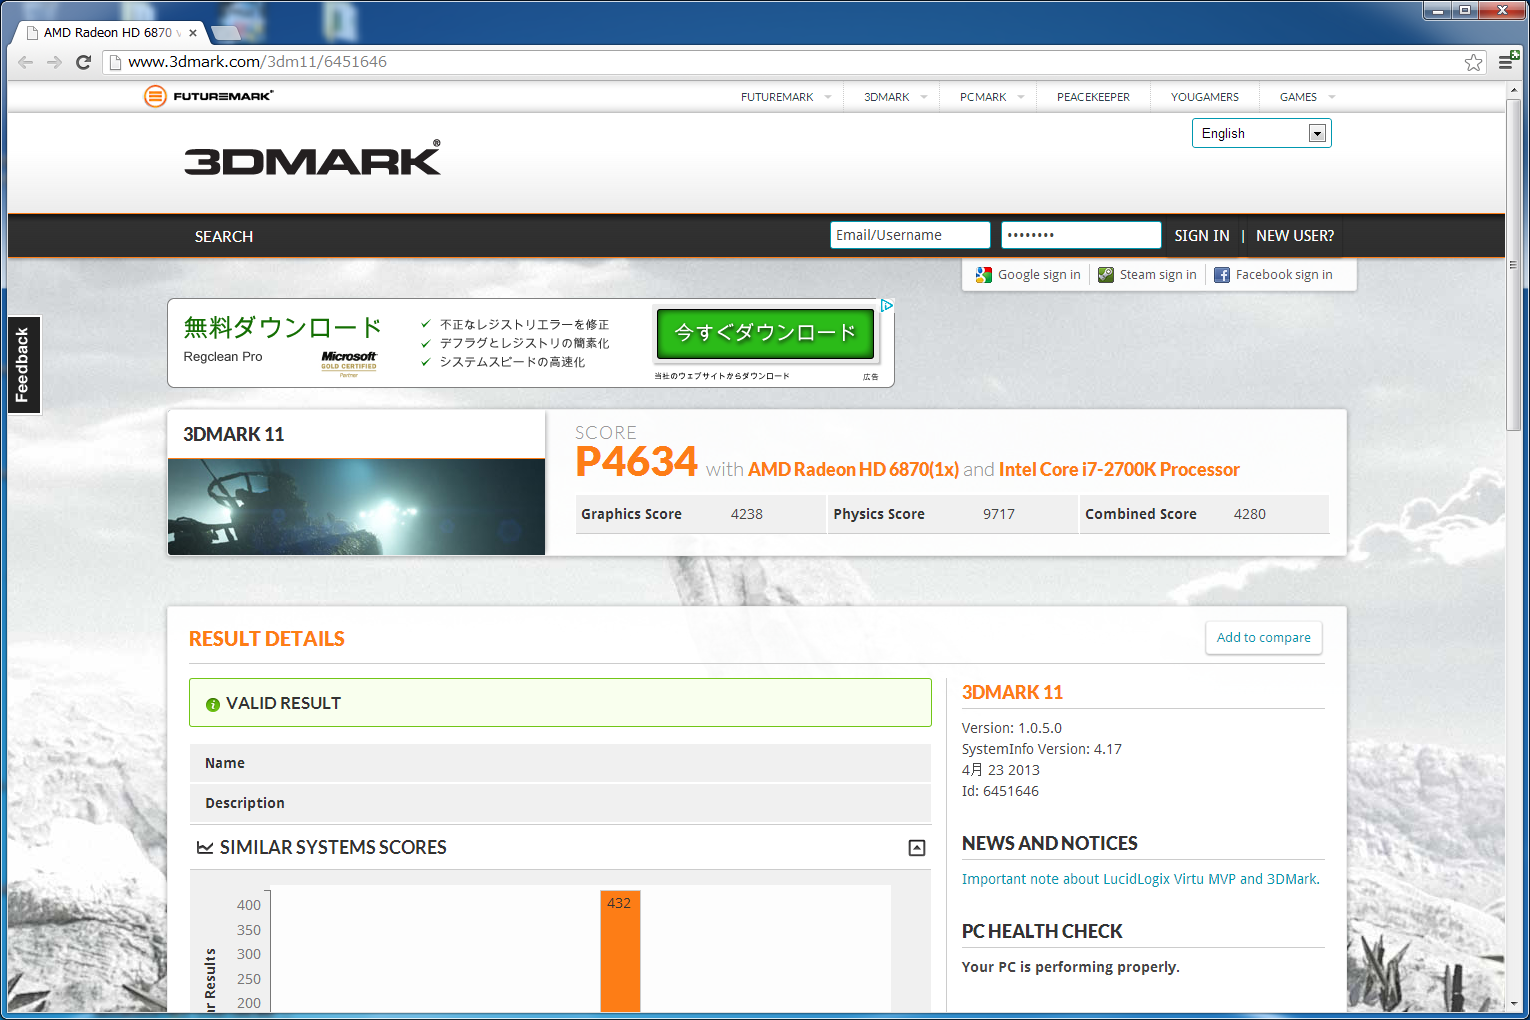The width and height of the screenshot is (1530, 1020).
Task: Open the PEACEKEEPER nav item
Action: tap(1093, 97)
